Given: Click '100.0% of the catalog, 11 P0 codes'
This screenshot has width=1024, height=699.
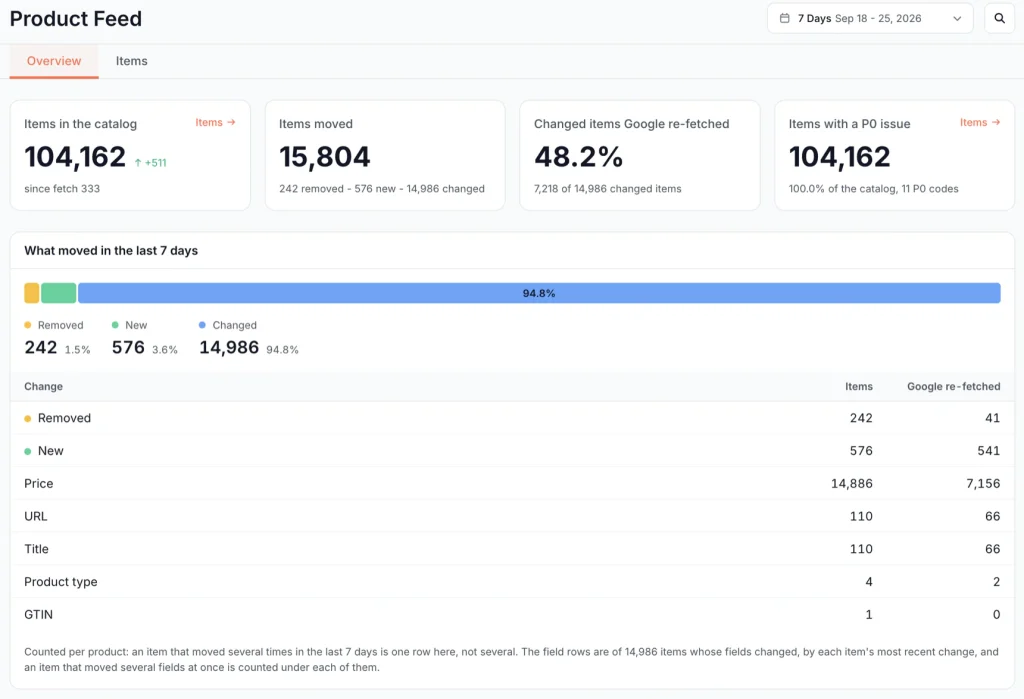Looking at the screenshot, I should tap(873, 189).
